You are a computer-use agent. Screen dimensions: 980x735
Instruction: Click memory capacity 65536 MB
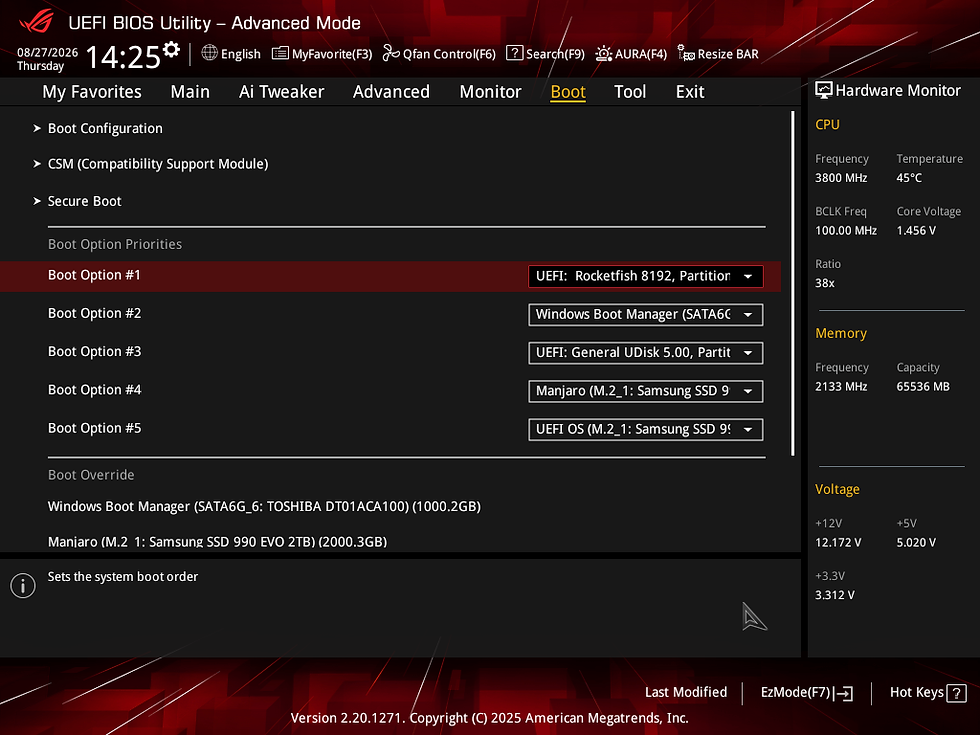click(922, 387)
